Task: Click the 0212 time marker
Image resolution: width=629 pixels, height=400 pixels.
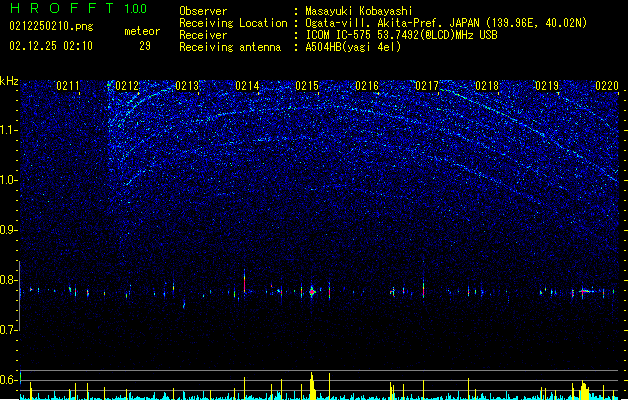Action: coord(127,85)
